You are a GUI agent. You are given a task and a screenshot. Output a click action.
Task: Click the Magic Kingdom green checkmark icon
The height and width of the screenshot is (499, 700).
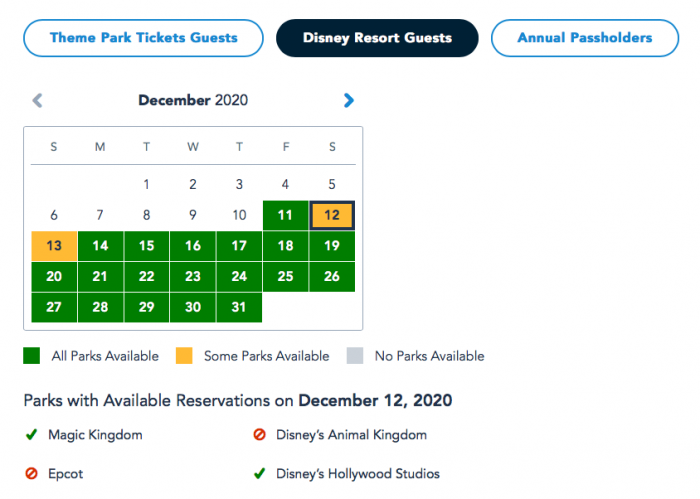point(32,435)
